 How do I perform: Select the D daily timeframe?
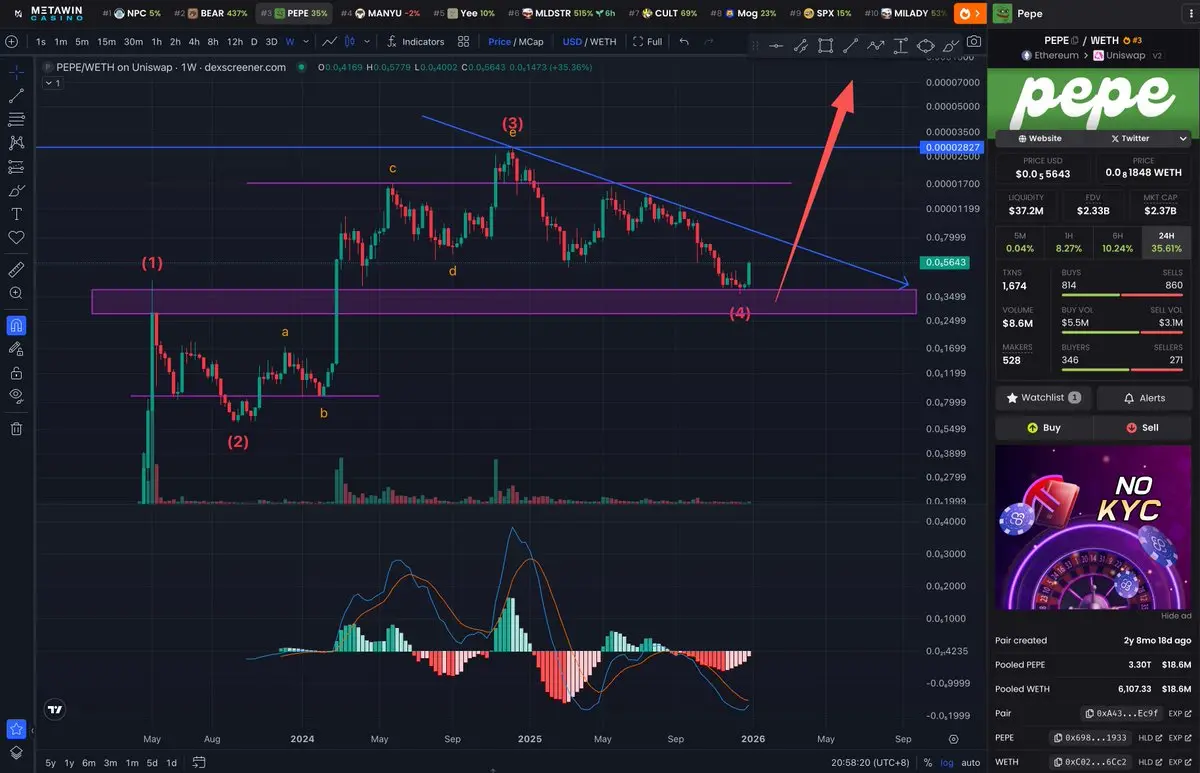click(254, 42)
